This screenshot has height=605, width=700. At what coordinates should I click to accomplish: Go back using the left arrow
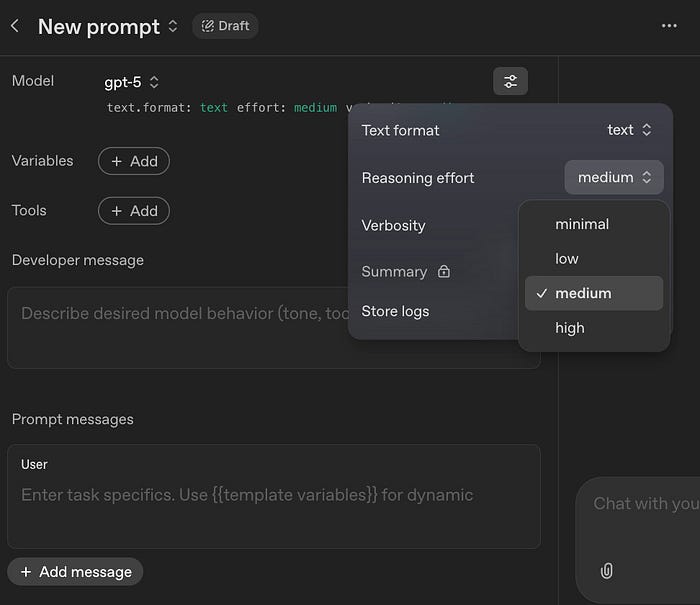[x=15, y=26]
